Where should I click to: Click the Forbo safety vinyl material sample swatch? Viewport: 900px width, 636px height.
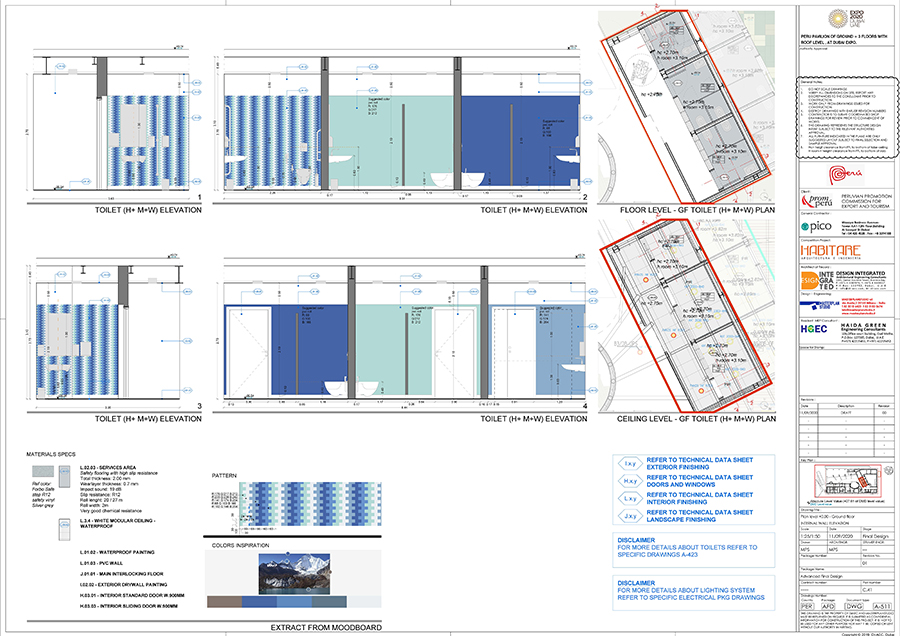[42, 472]
